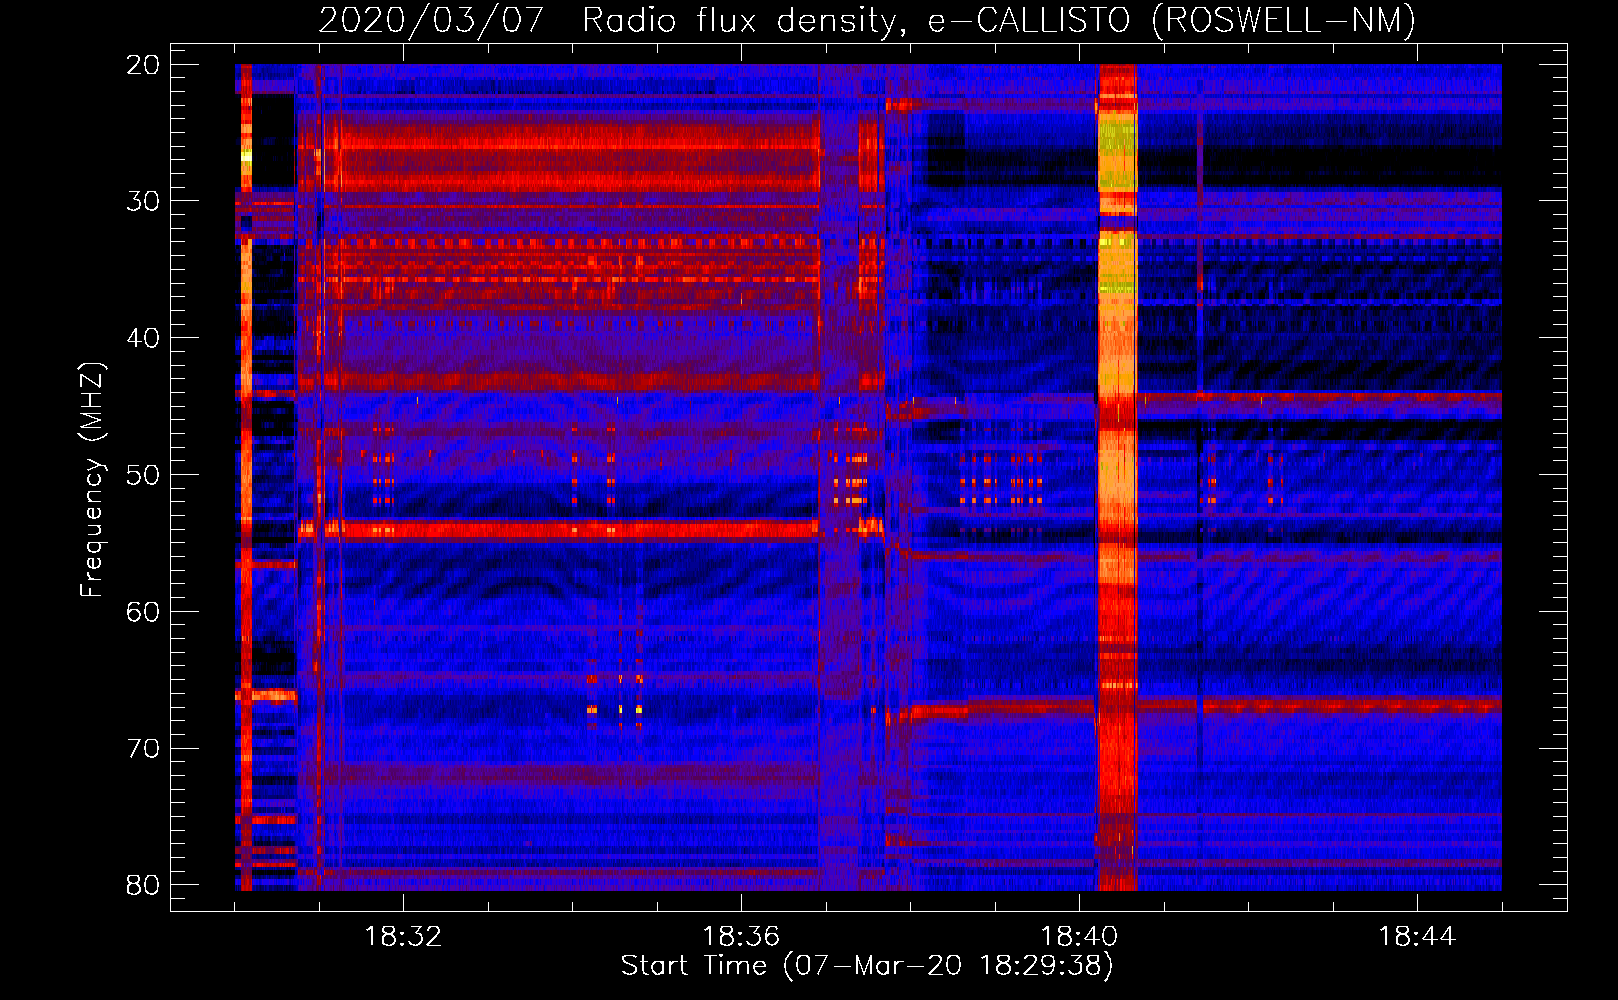Screen dimensions: 1618x1000
Task: Click the 18:40 time axis label
Action: [1079, 937]
